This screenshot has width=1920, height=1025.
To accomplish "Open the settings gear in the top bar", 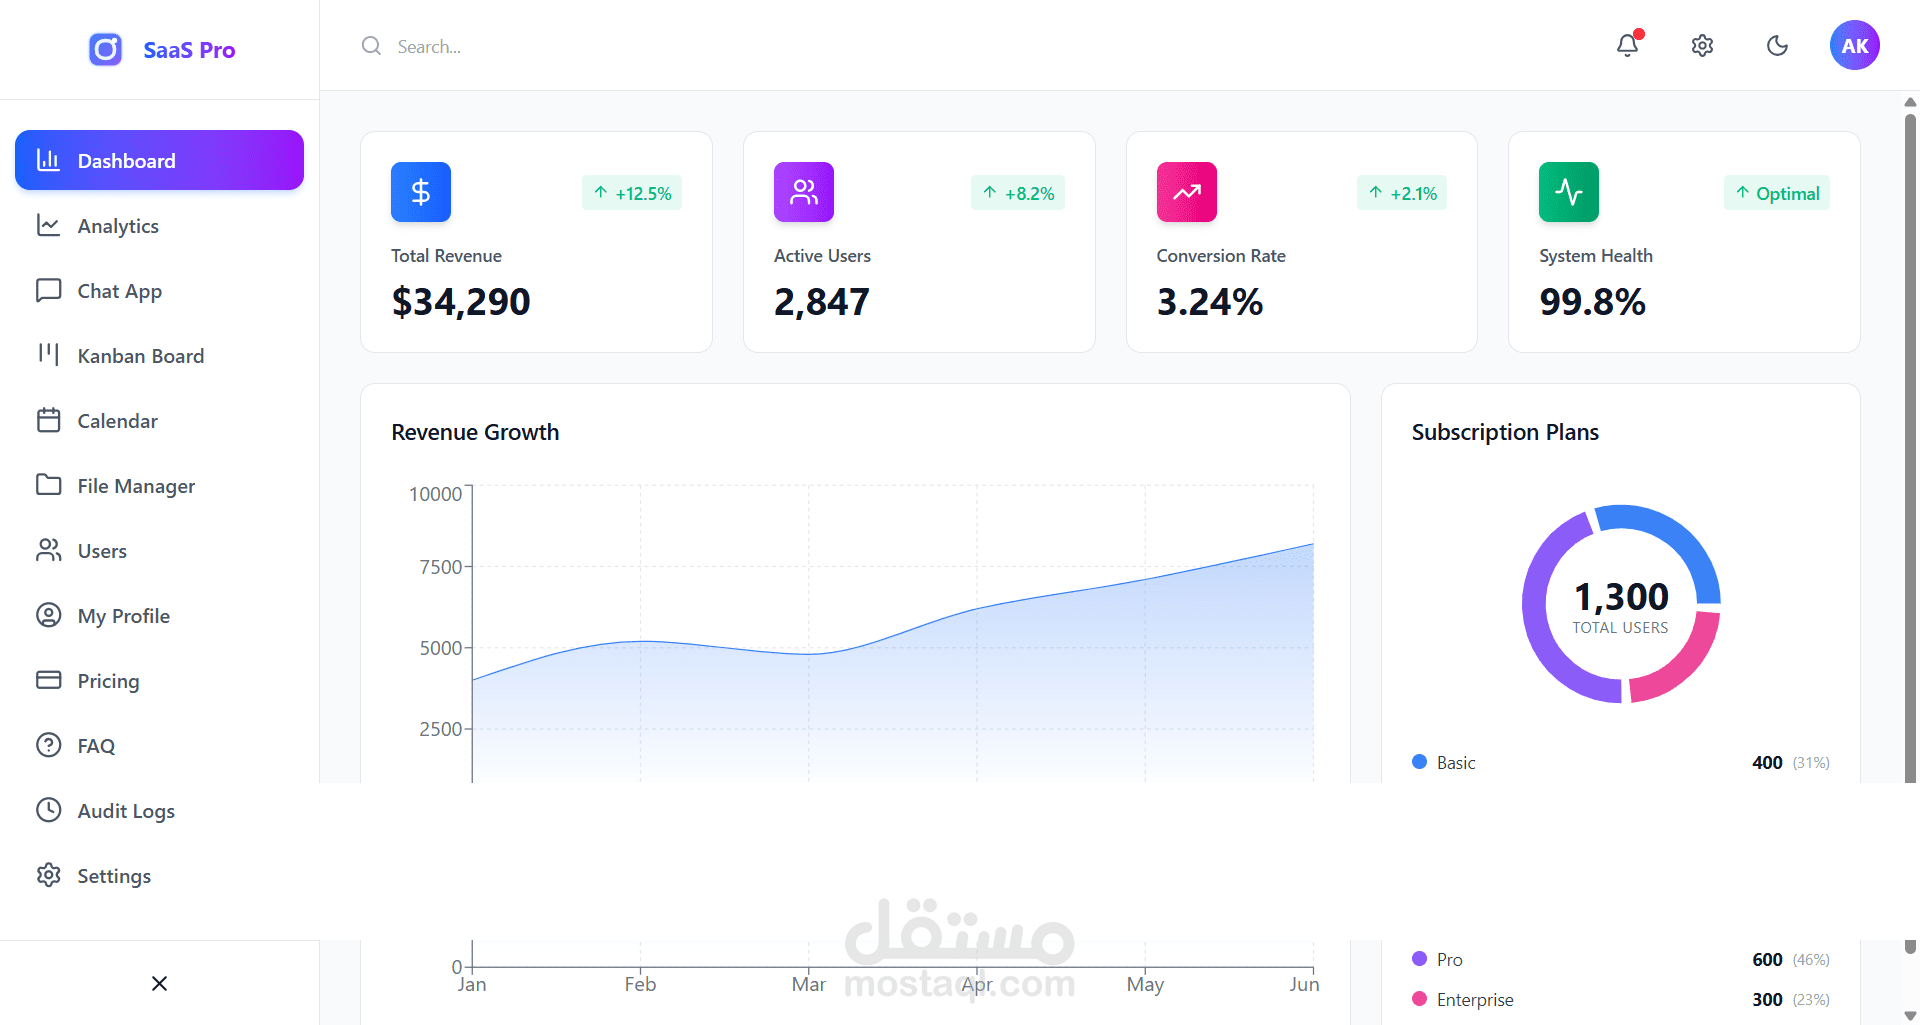I will pyautogui.click(x=1702, y=46).
